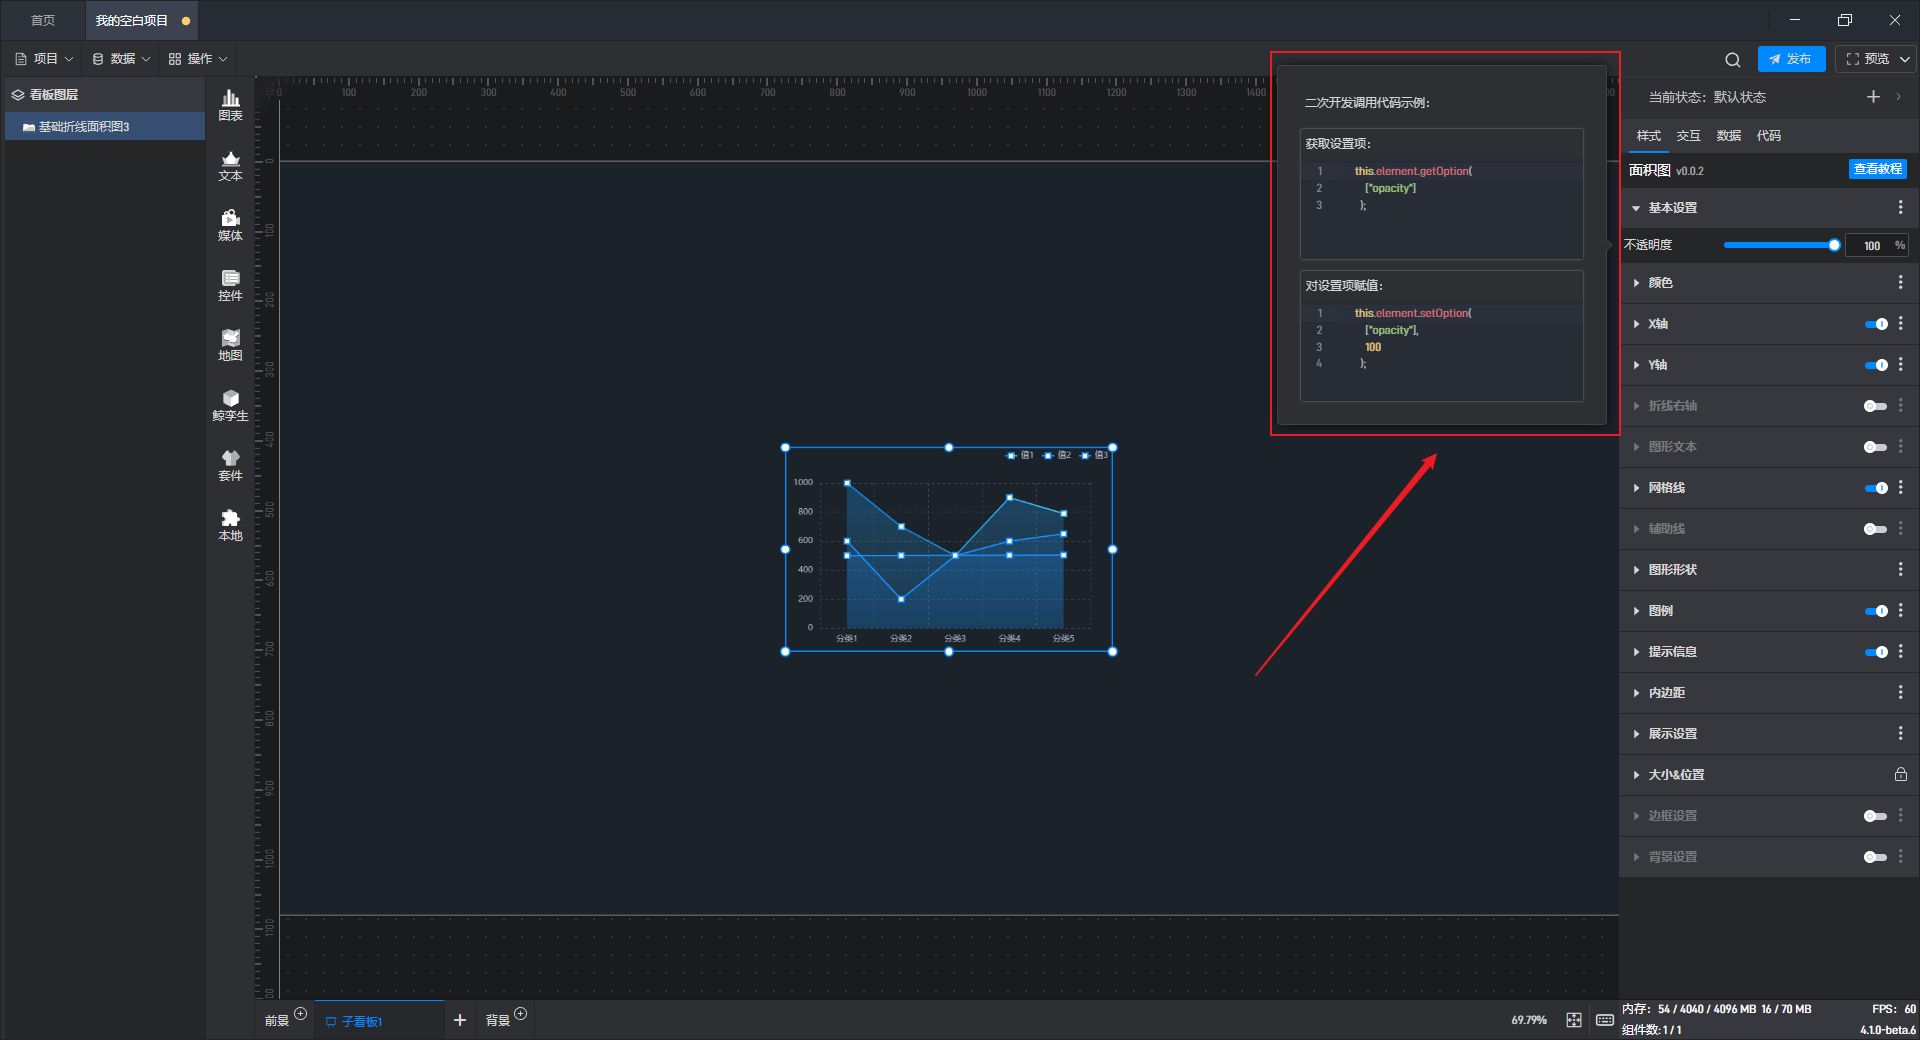This screenshot has width=1920, height=1040.
Task: Open the three-dot menu for 基本设置
Action: click(x=1900, y=207)
